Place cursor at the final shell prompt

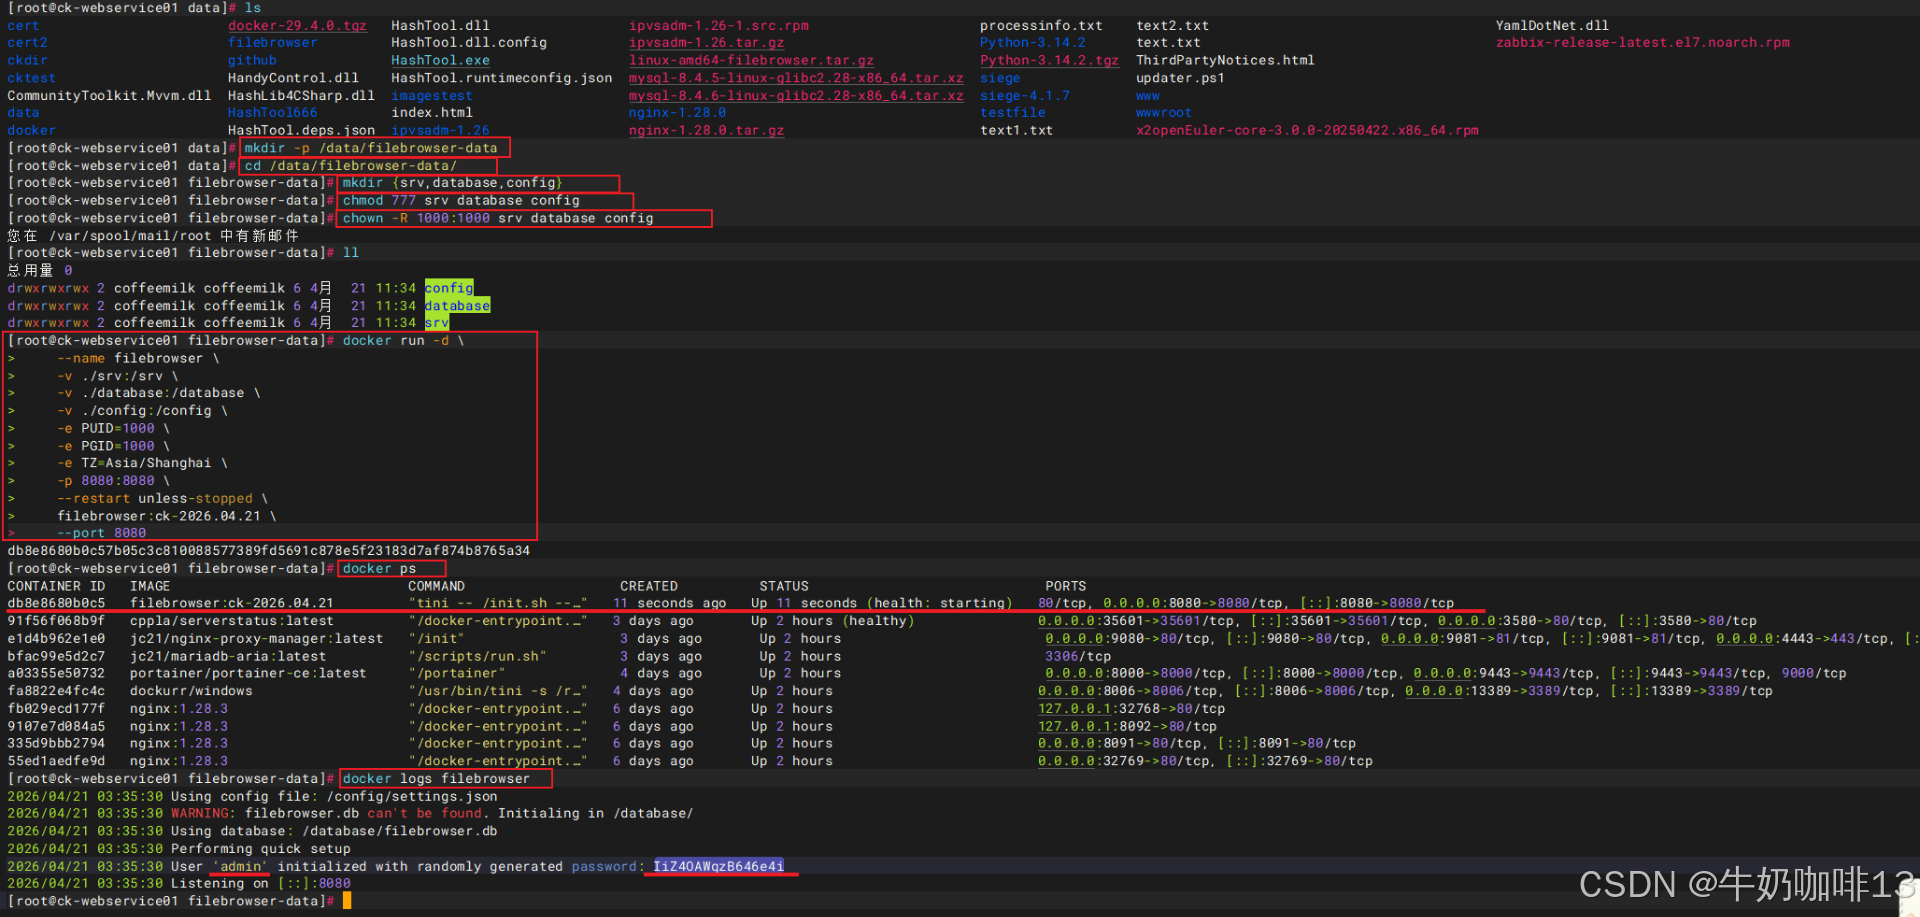[347, 901]
